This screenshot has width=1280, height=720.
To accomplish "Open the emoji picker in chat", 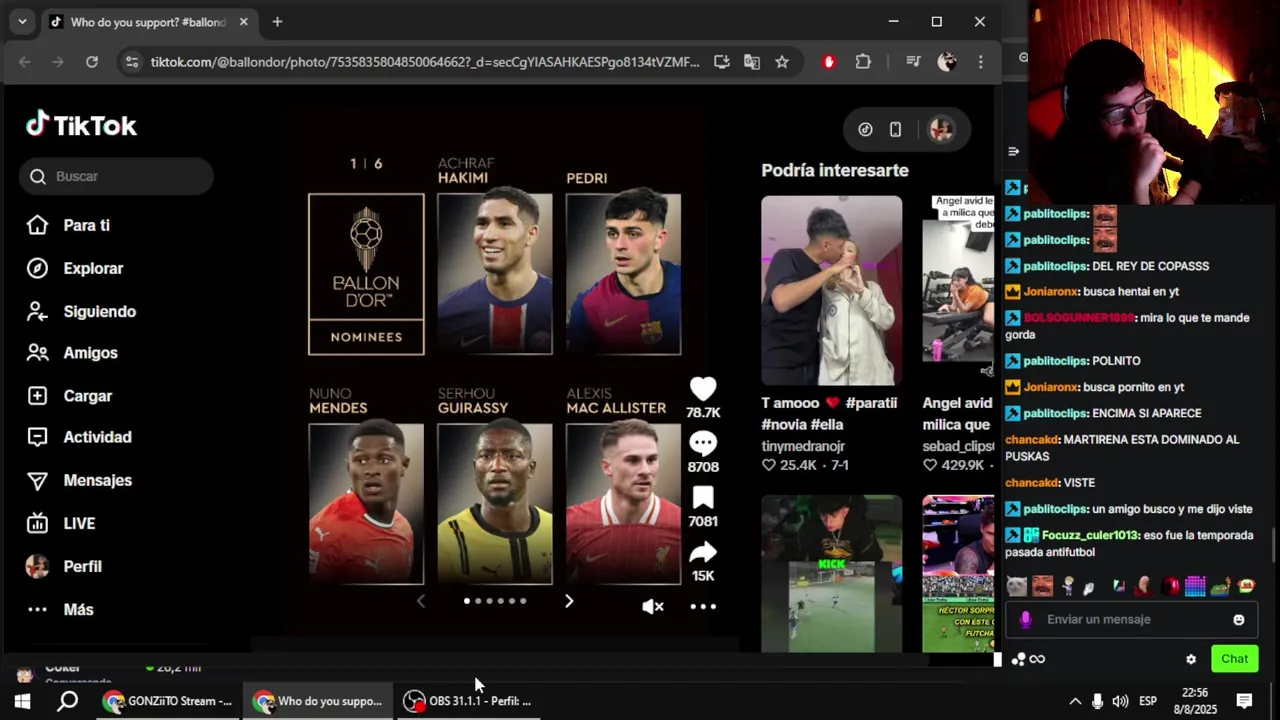I will click(1239, 620).
